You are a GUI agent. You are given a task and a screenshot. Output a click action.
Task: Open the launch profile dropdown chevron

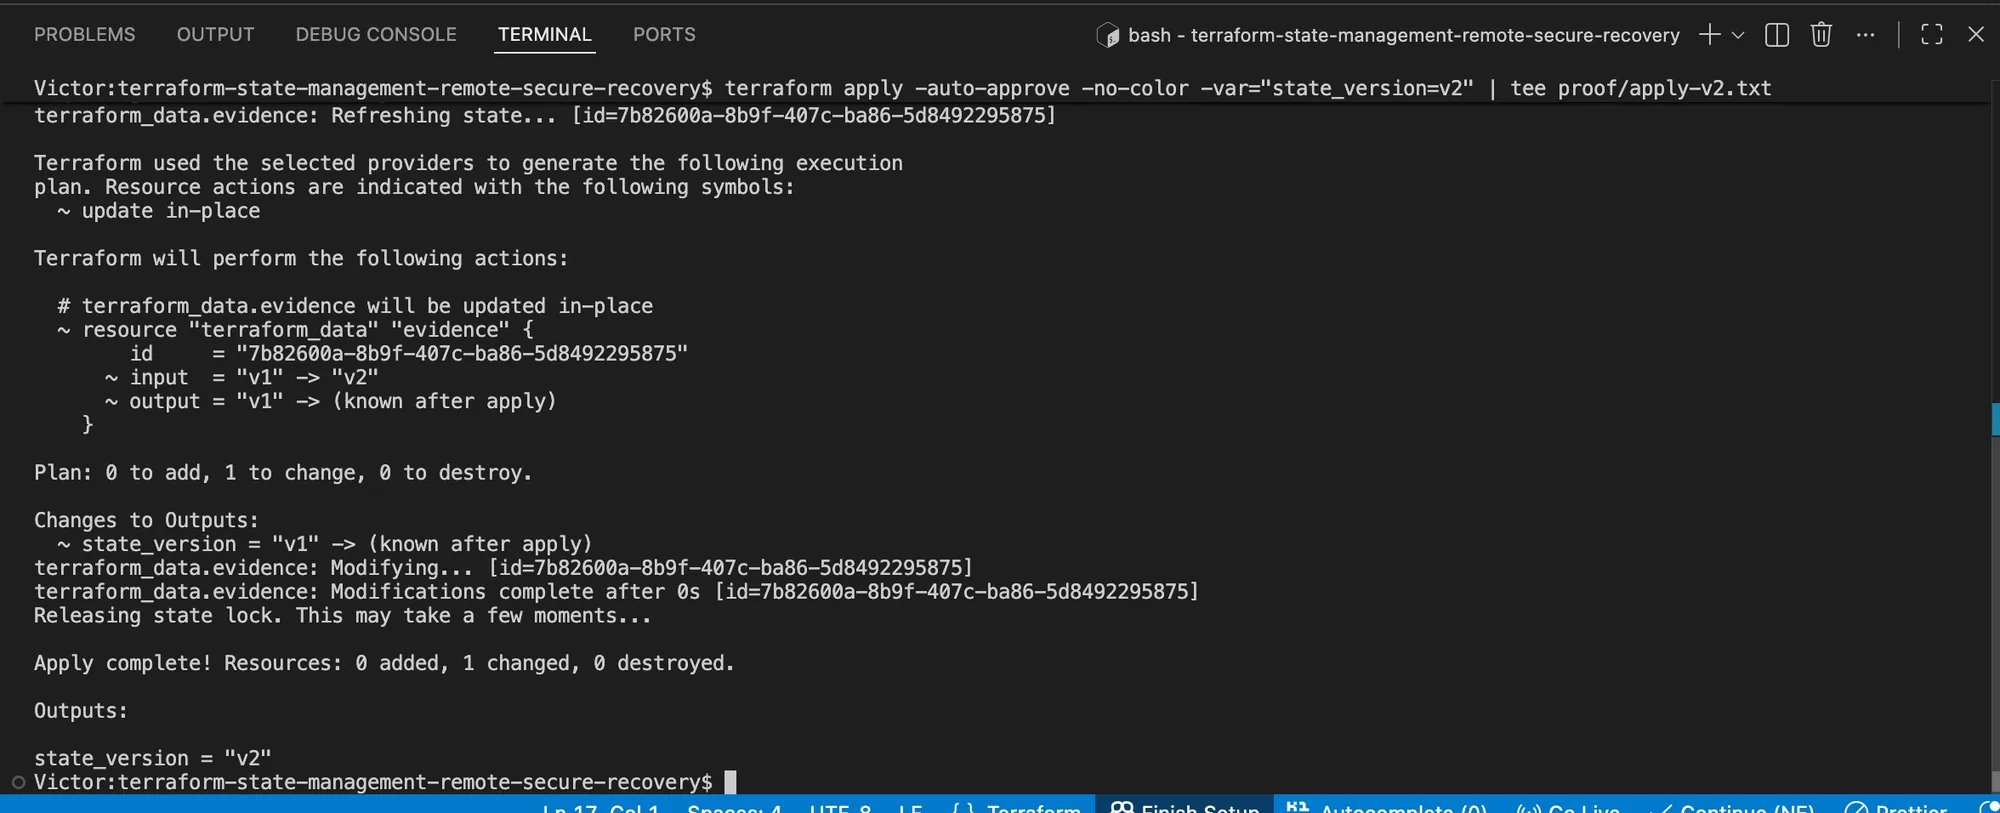point(1738,35)
